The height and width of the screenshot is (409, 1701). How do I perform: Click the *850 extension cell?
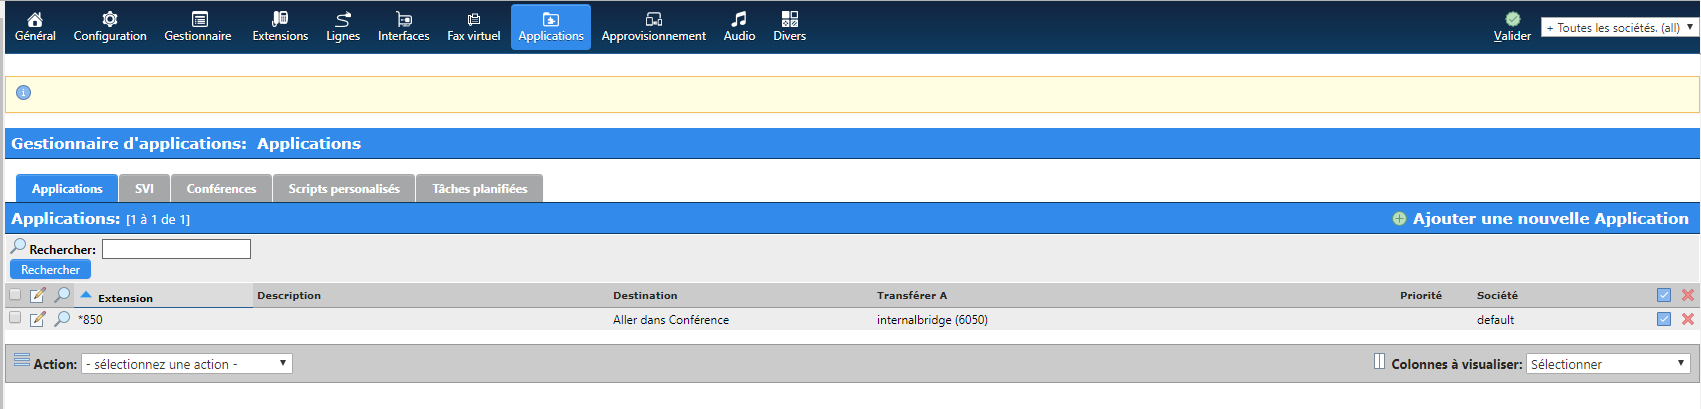point(90,320)
